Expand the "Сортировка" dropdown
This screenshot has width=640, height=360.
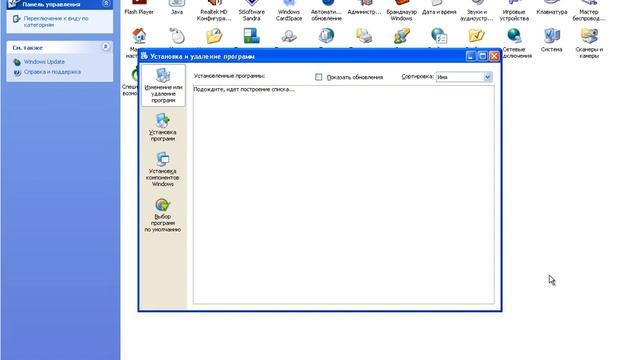[487, 77]
